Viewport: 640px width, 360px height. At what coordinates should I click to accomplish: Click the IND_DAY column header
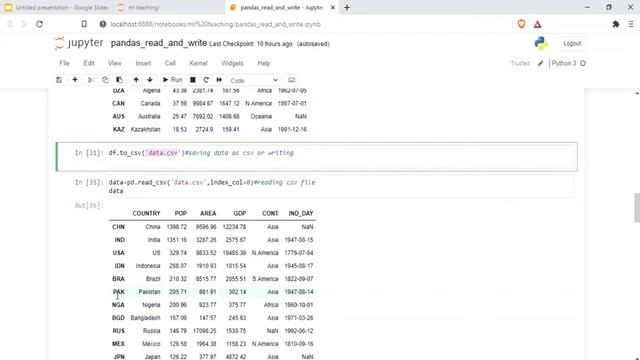point(301,213)
